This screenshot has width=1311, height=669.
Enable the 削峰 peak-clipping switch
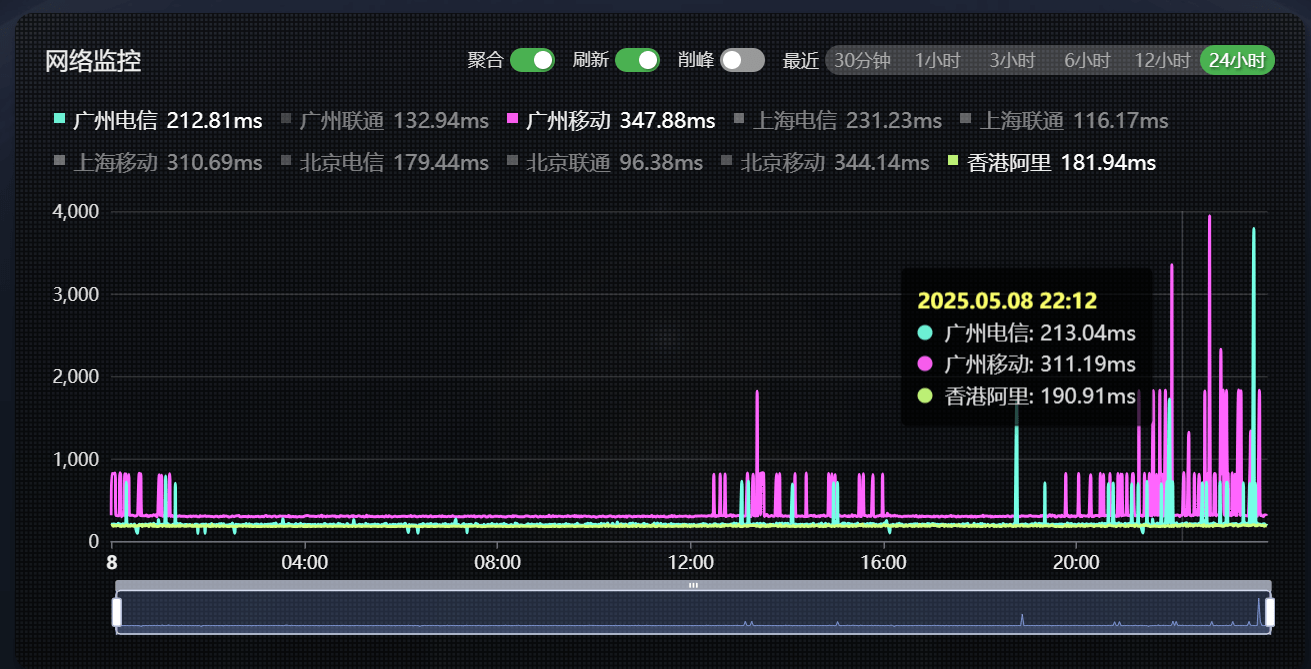pos(742,60)
